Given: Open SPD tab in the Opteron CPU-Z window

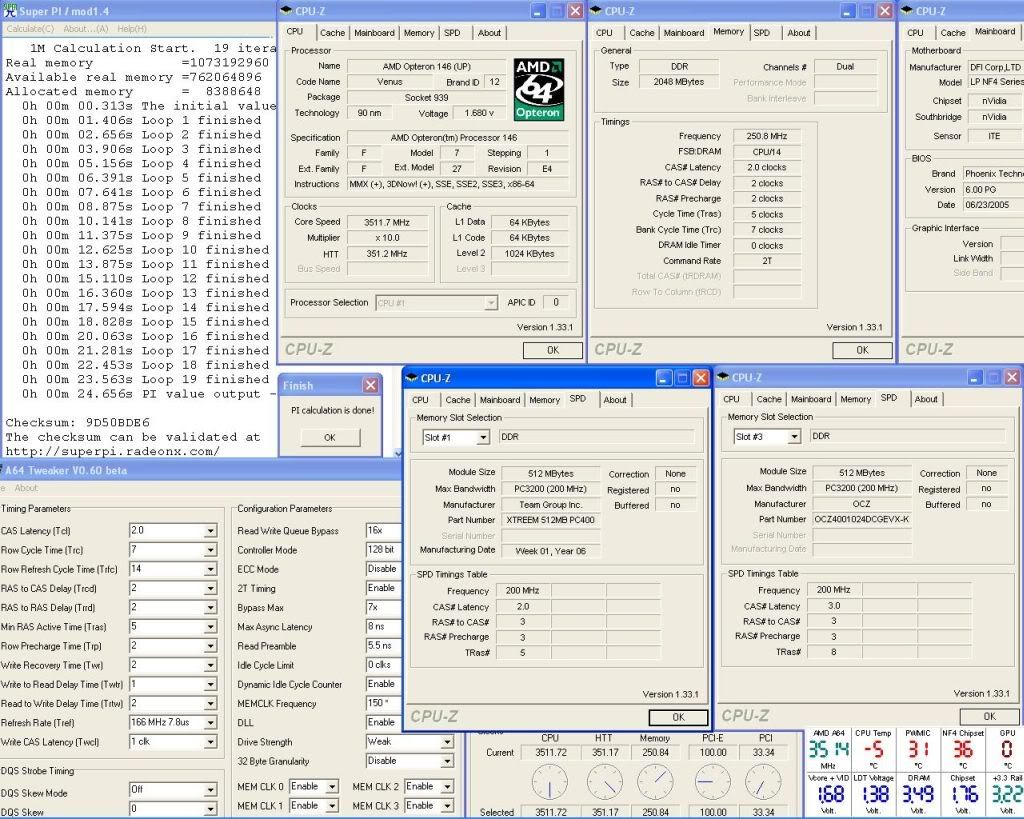Looking at the screenshot, I should click(452, 33).
